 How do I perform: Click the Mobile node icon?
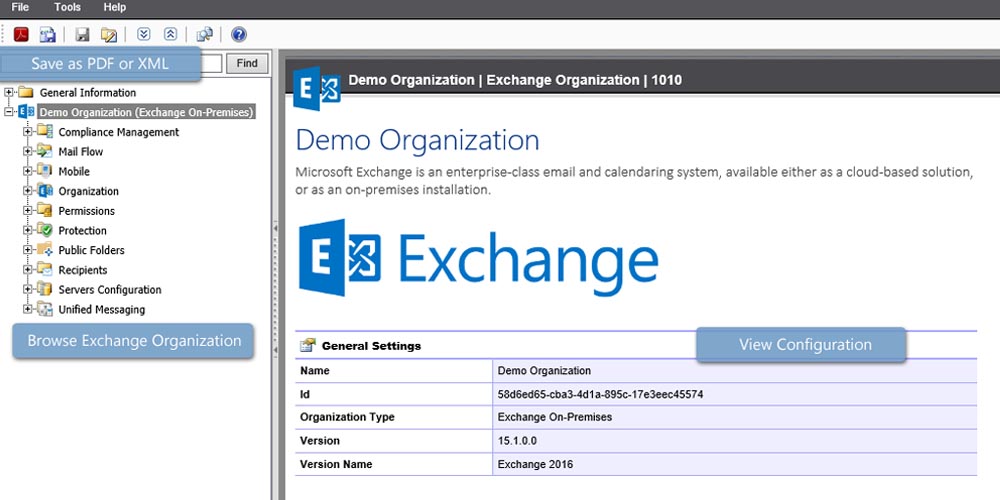coord(45,171)
